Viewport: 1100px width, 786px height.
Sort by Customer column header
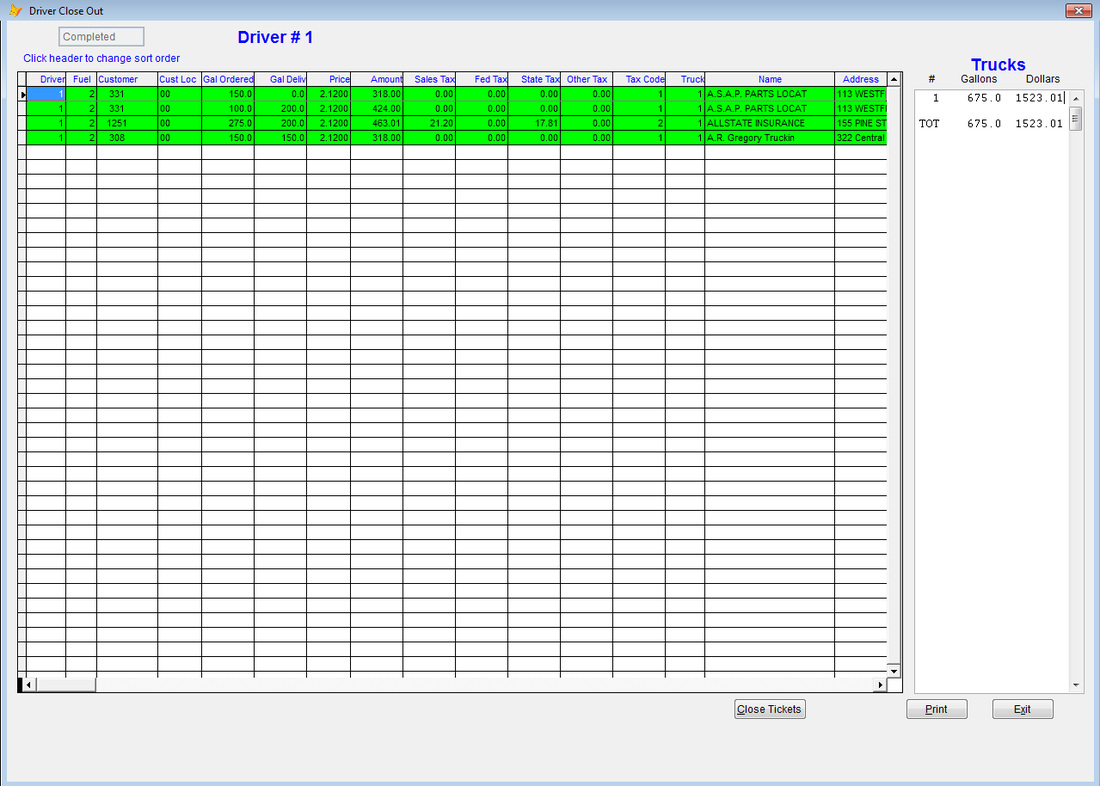pyautogui.click(x=127, y=79)
